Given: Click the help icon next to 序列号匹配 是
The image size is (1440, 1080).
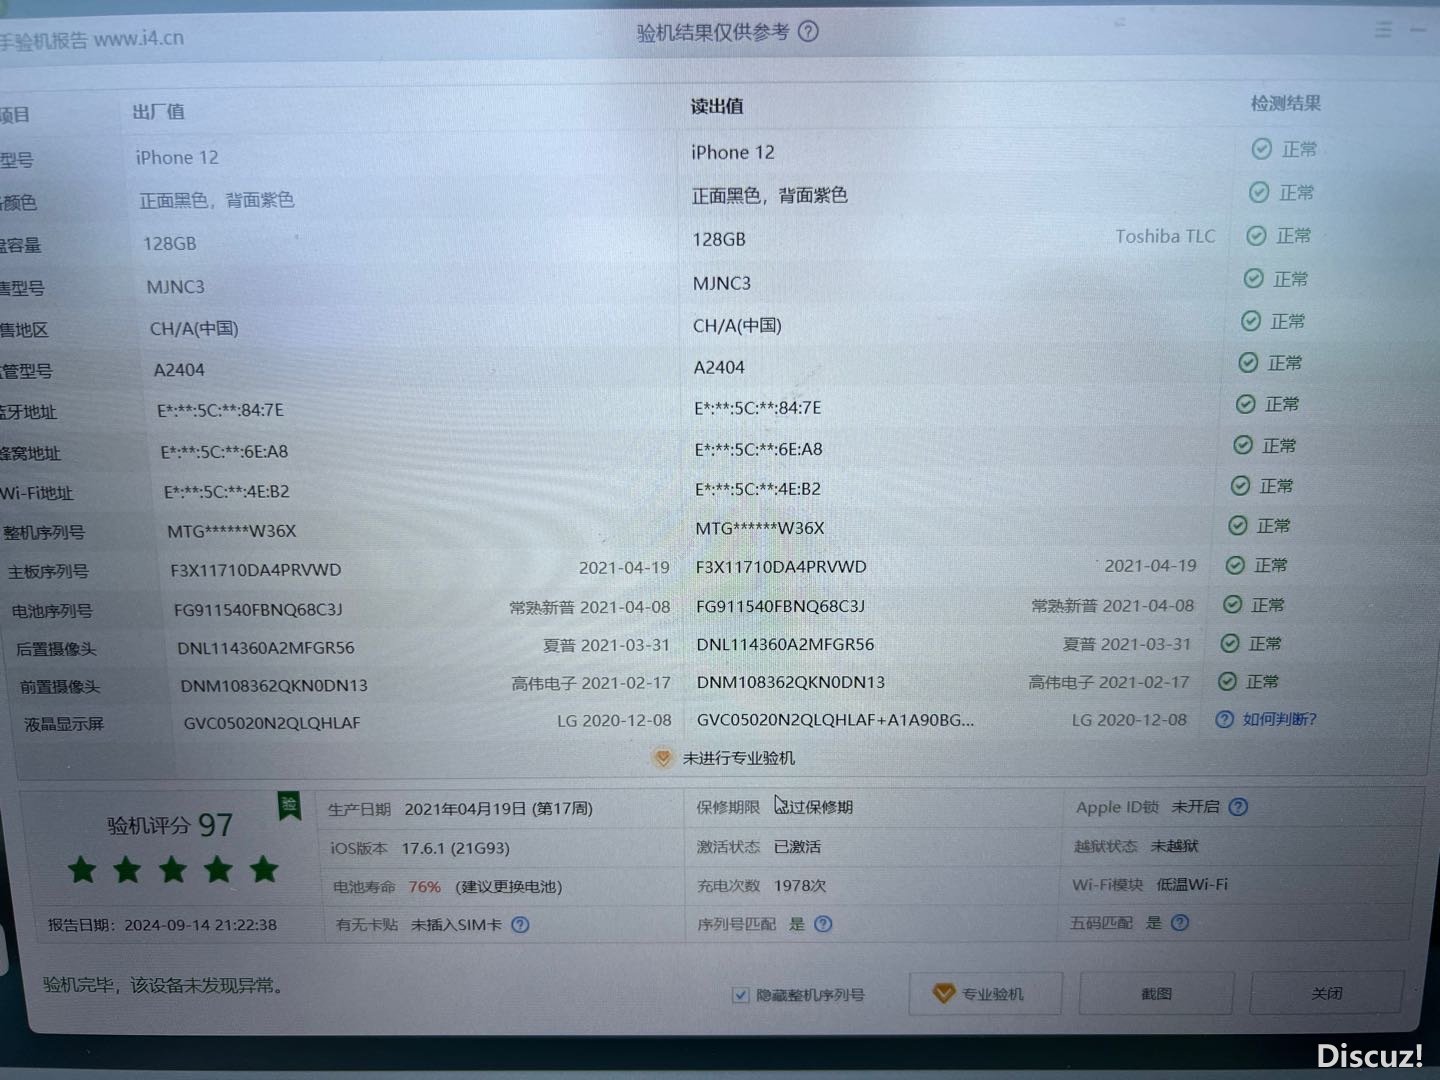Looking at the screenshot, I should tap(822, 923).
